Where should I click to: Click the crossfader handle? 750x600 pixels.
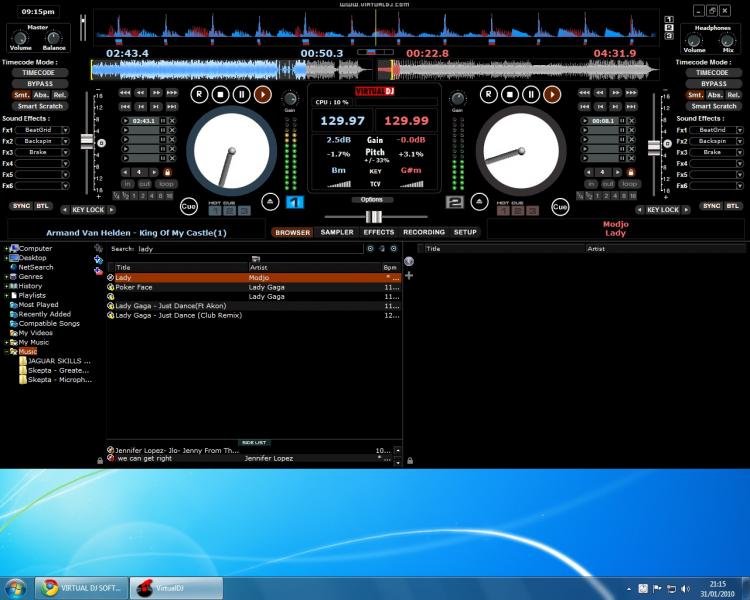(374, 217)
